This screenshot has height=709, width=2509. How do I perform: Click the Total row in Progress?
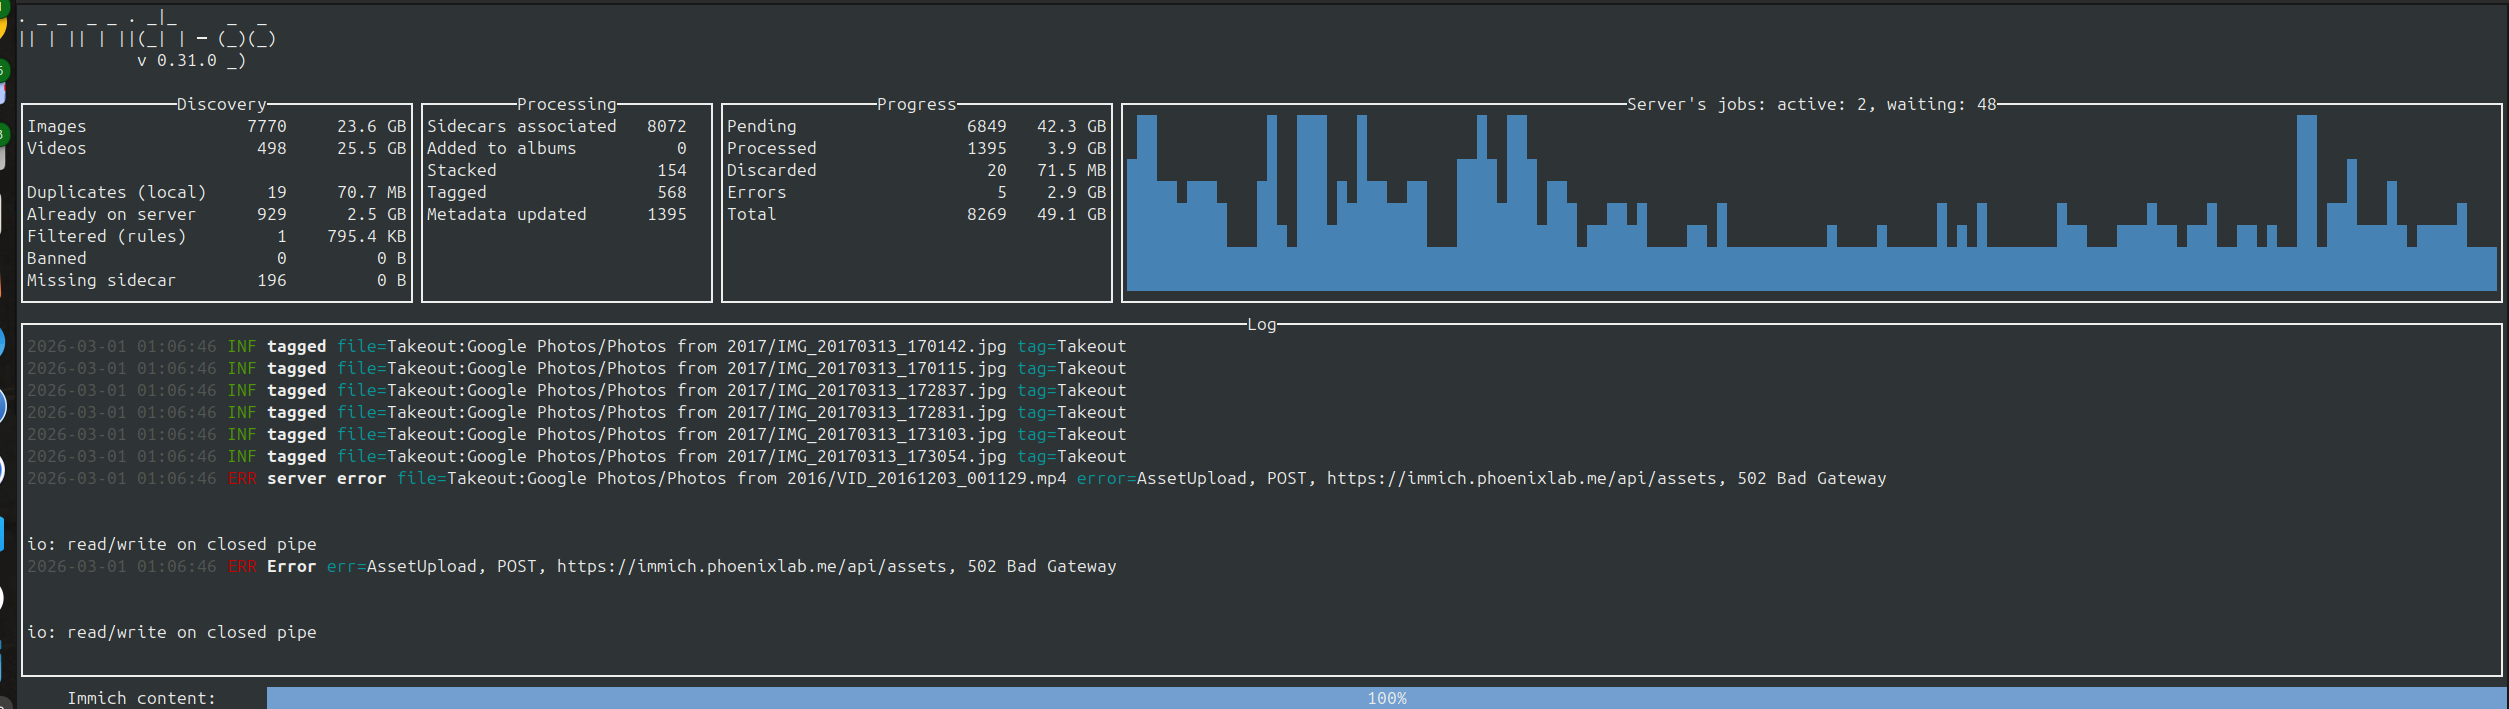pos(916,214)
